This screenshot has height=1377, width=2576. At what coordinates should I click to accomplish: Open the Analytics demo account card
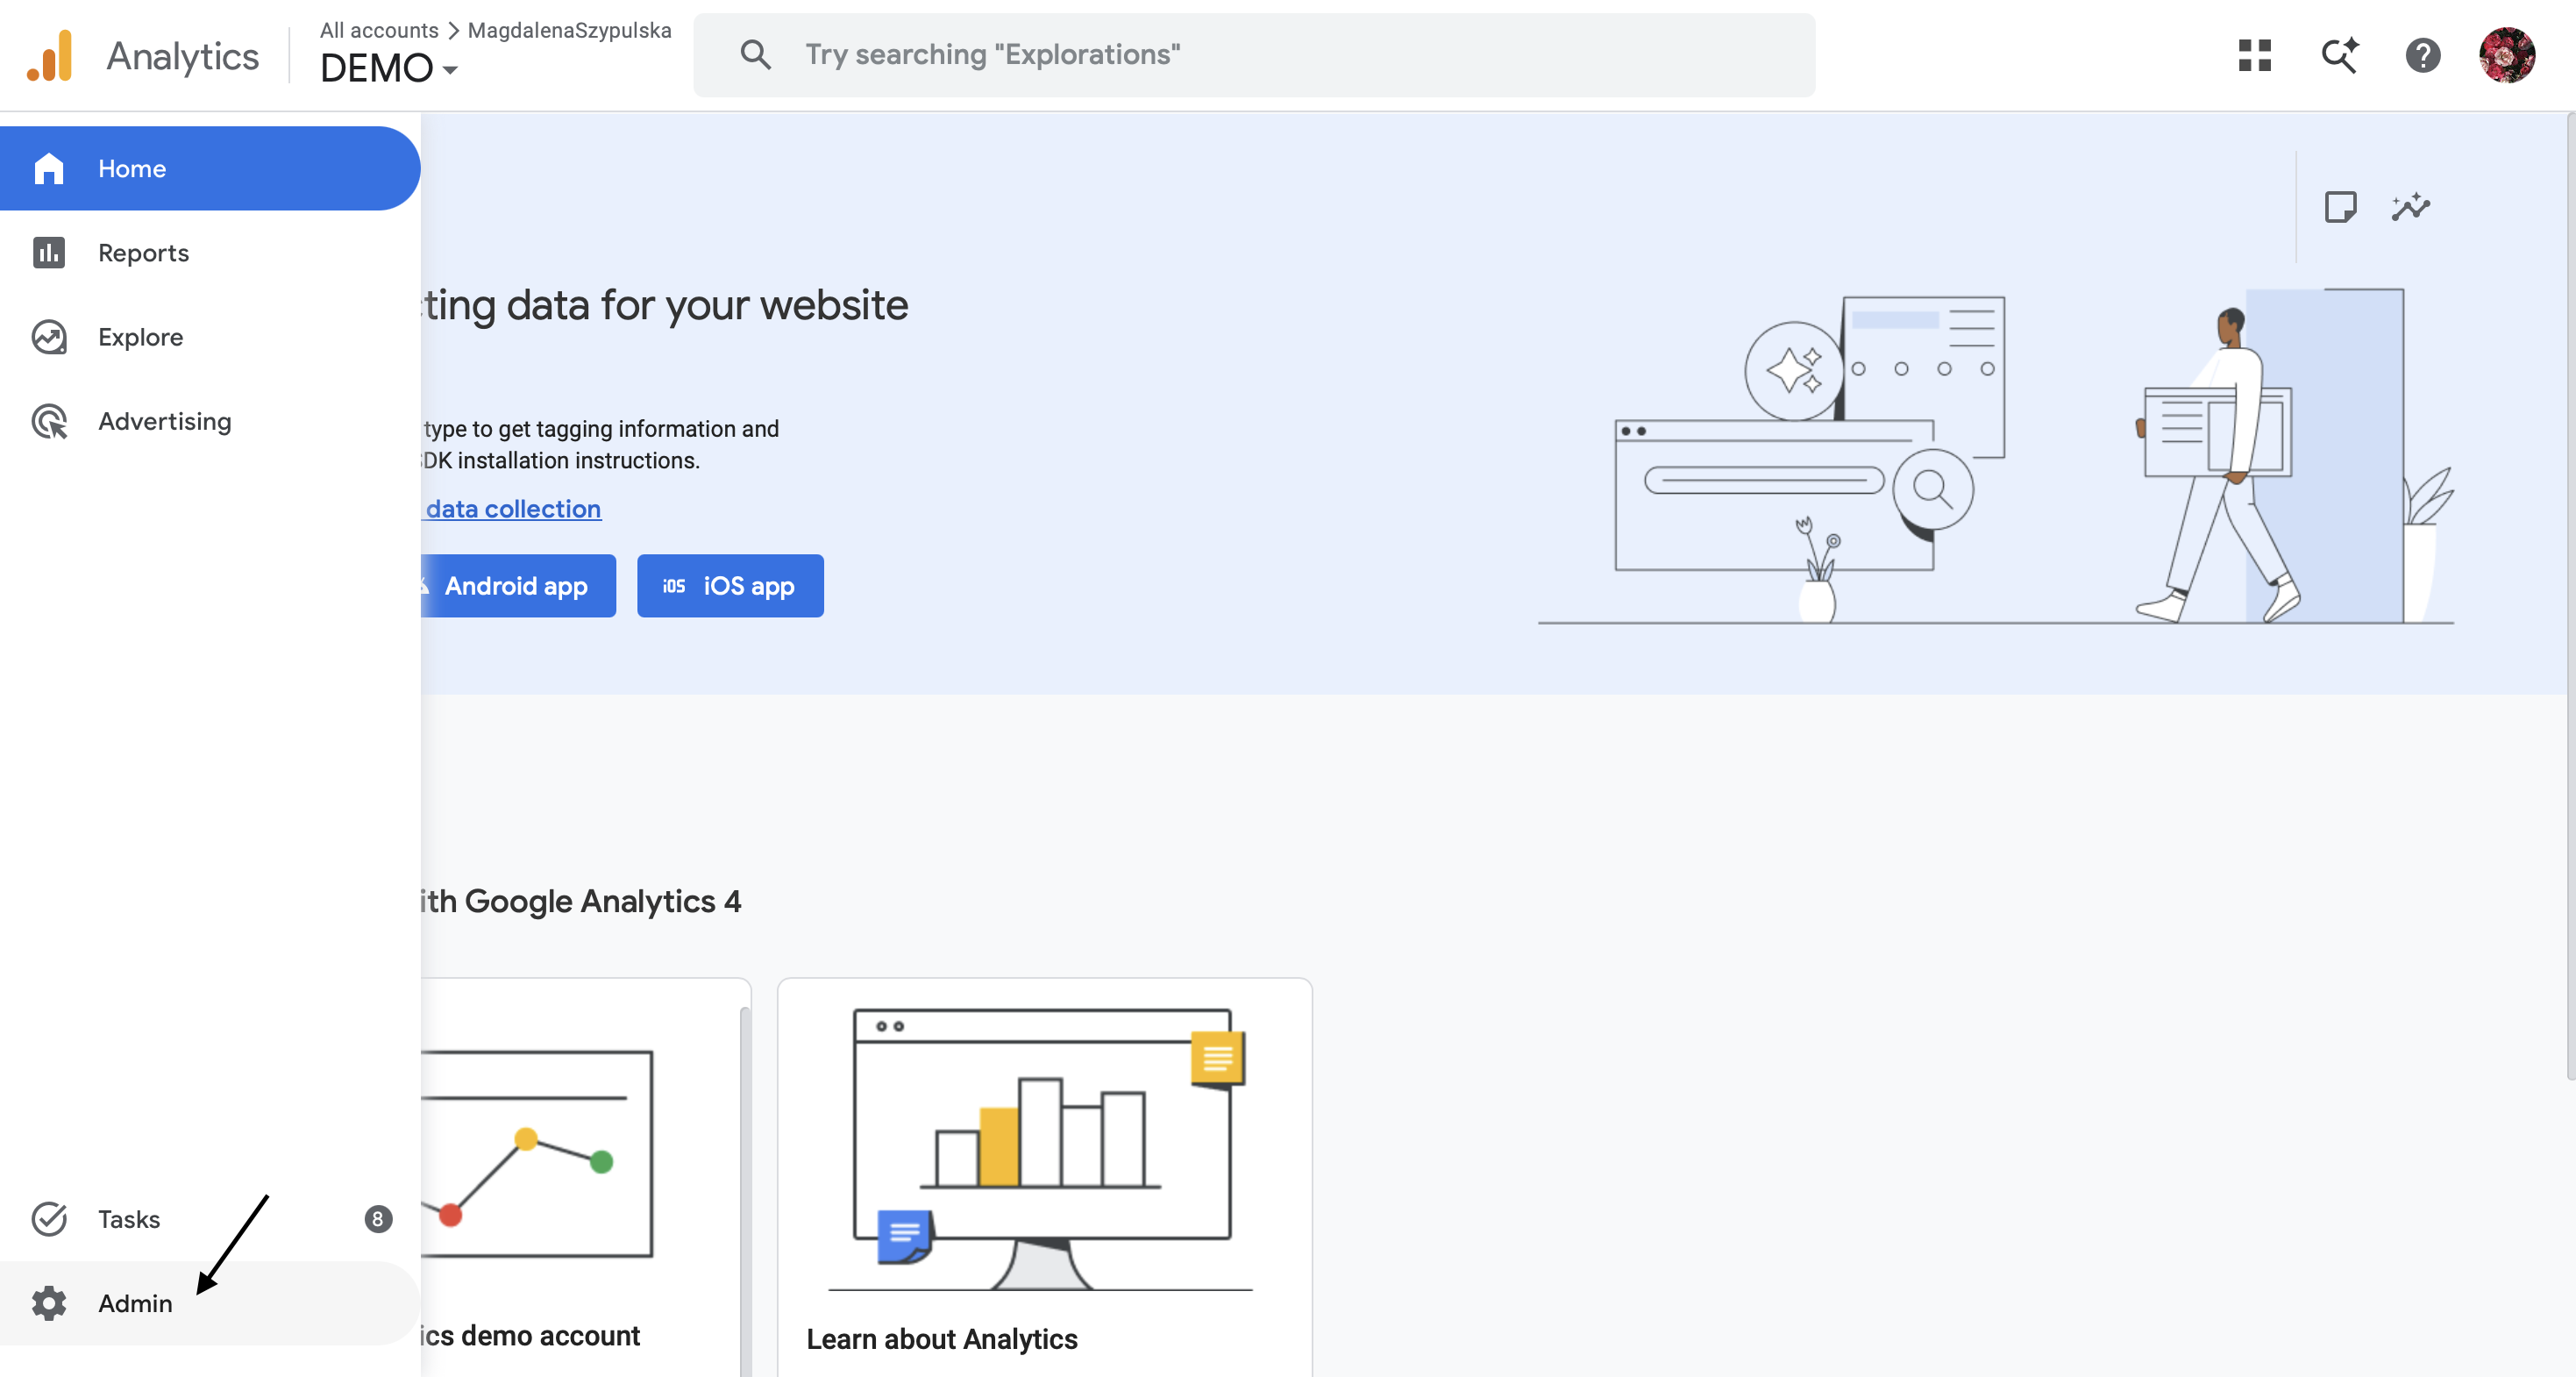coord(585,1177)
